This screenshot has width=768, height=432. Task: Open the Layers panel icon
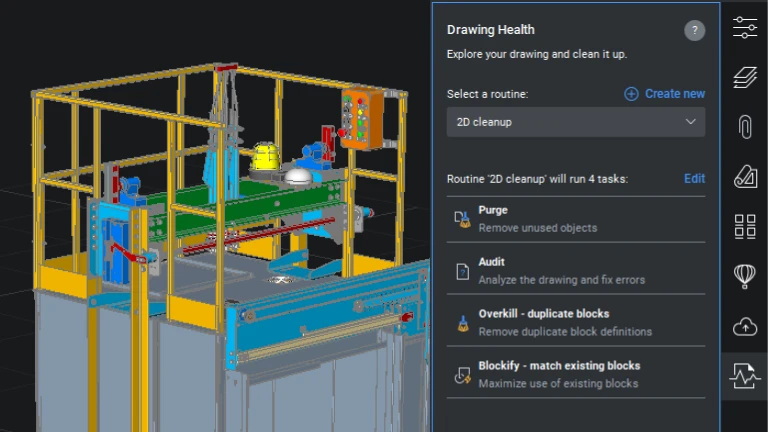745,77
